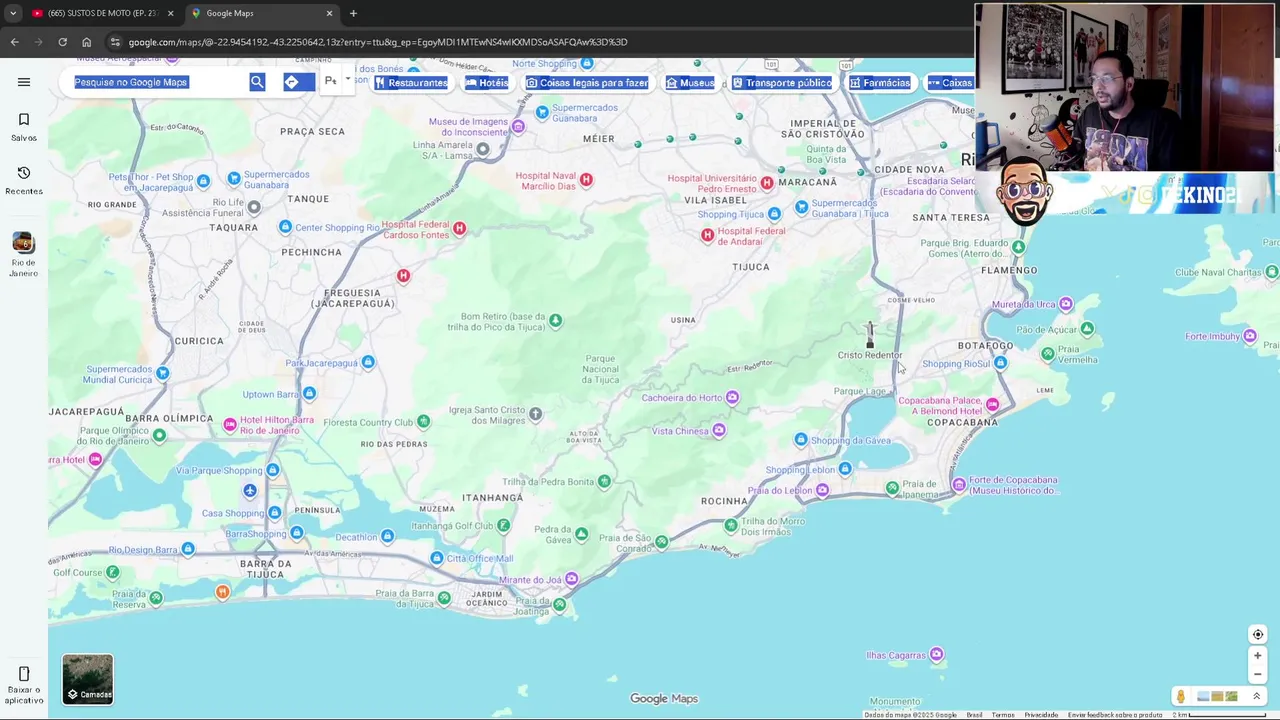Zoom in with the plus button
Viewport: 1280px width, 720px height.
tap(1258, 656)
